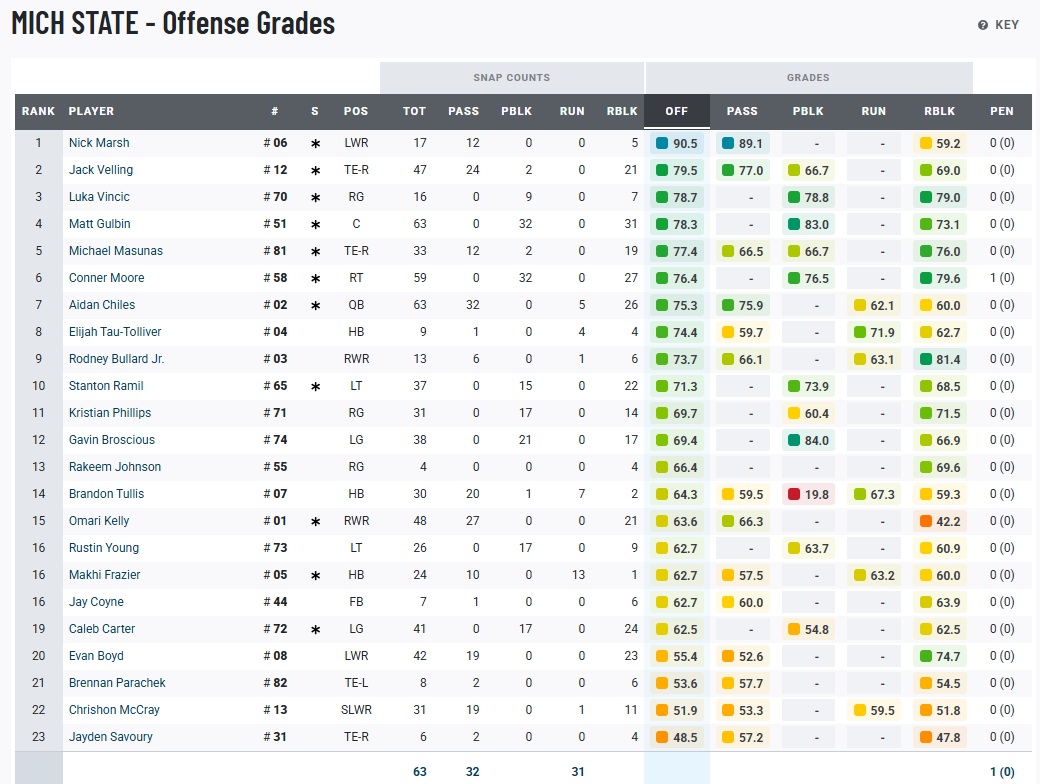Click starter asterisk in Caleb Carter row

click(315, 630)
